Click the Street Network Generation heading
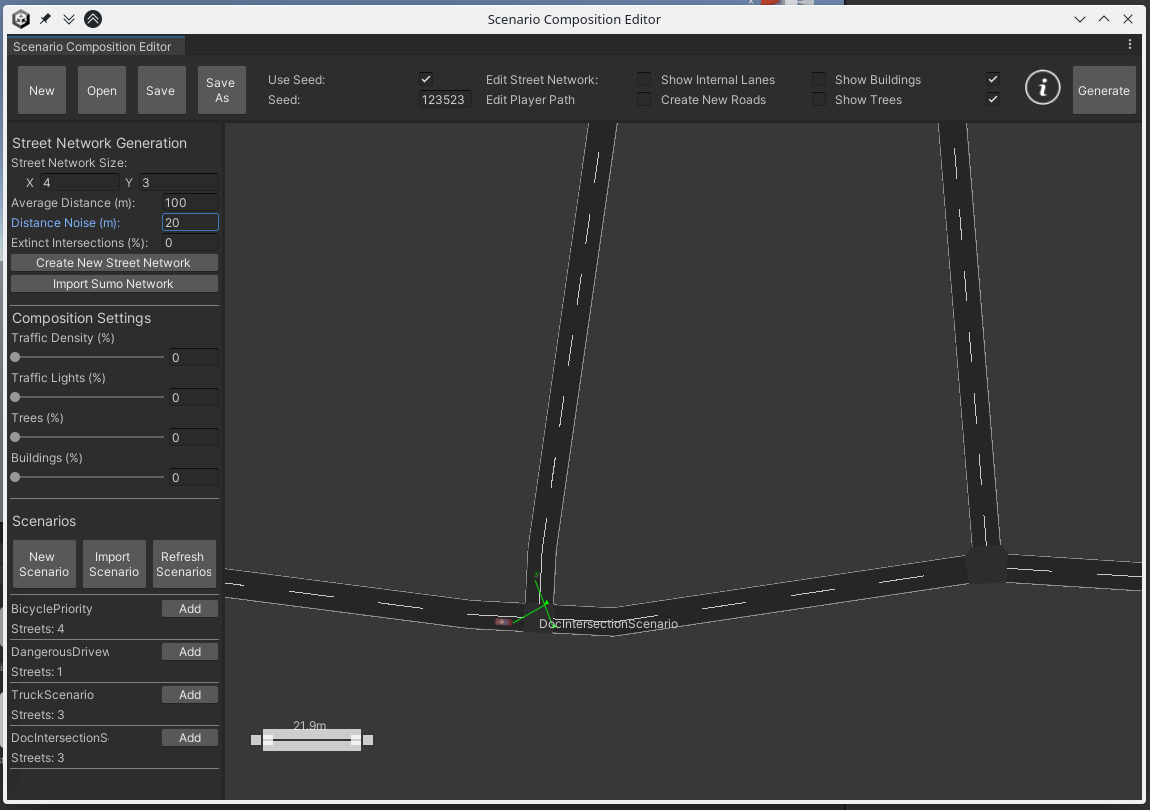1150x810 pixels. click(99, 143)
